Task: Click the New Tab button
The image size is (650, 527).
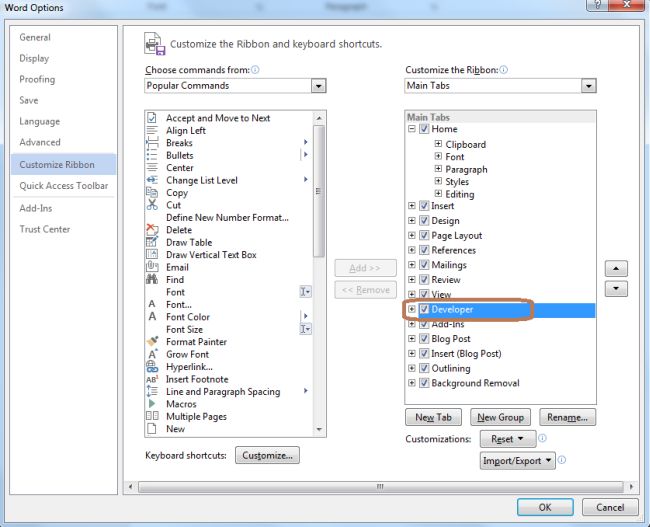Action: [433, 417]
